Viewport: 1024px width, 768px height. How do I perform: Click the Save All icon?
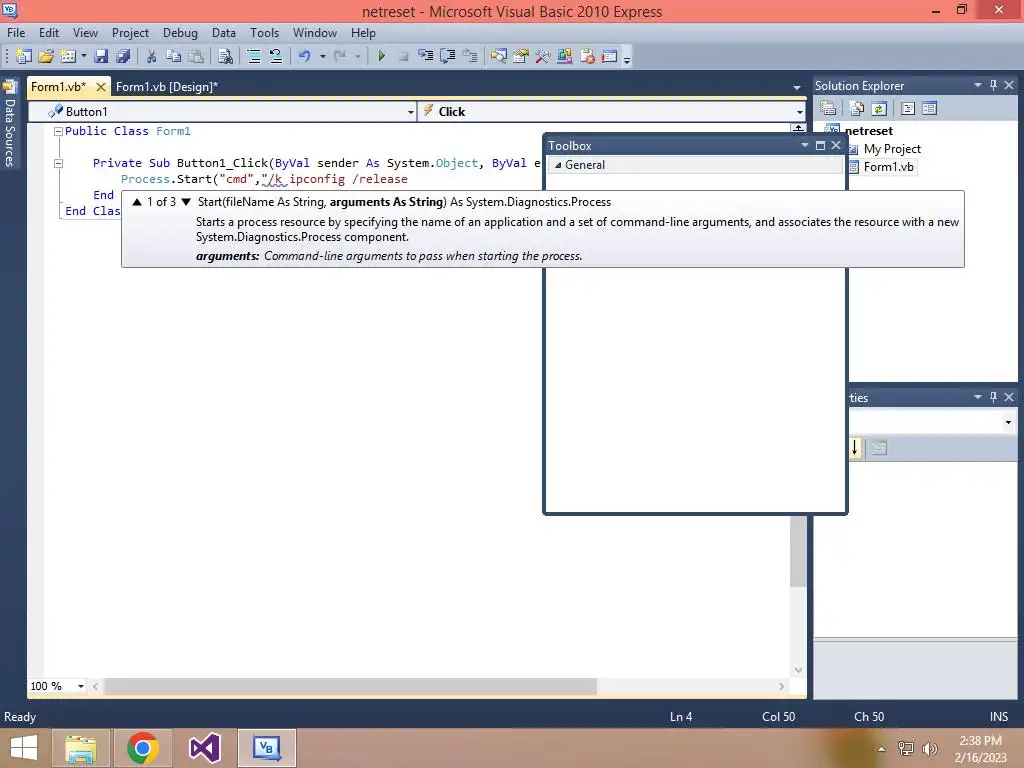point(123,56)
